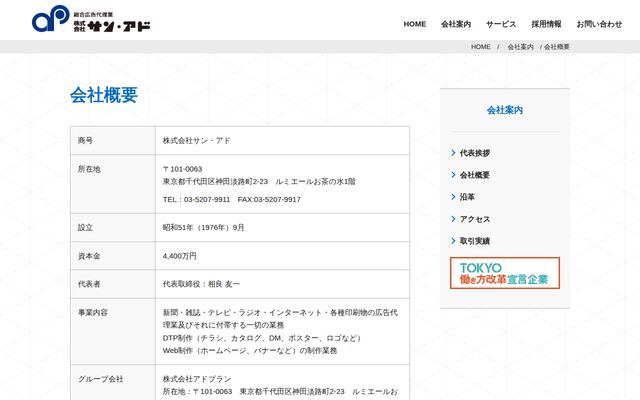Click the chevron beside 沿革

coord(453,197)
